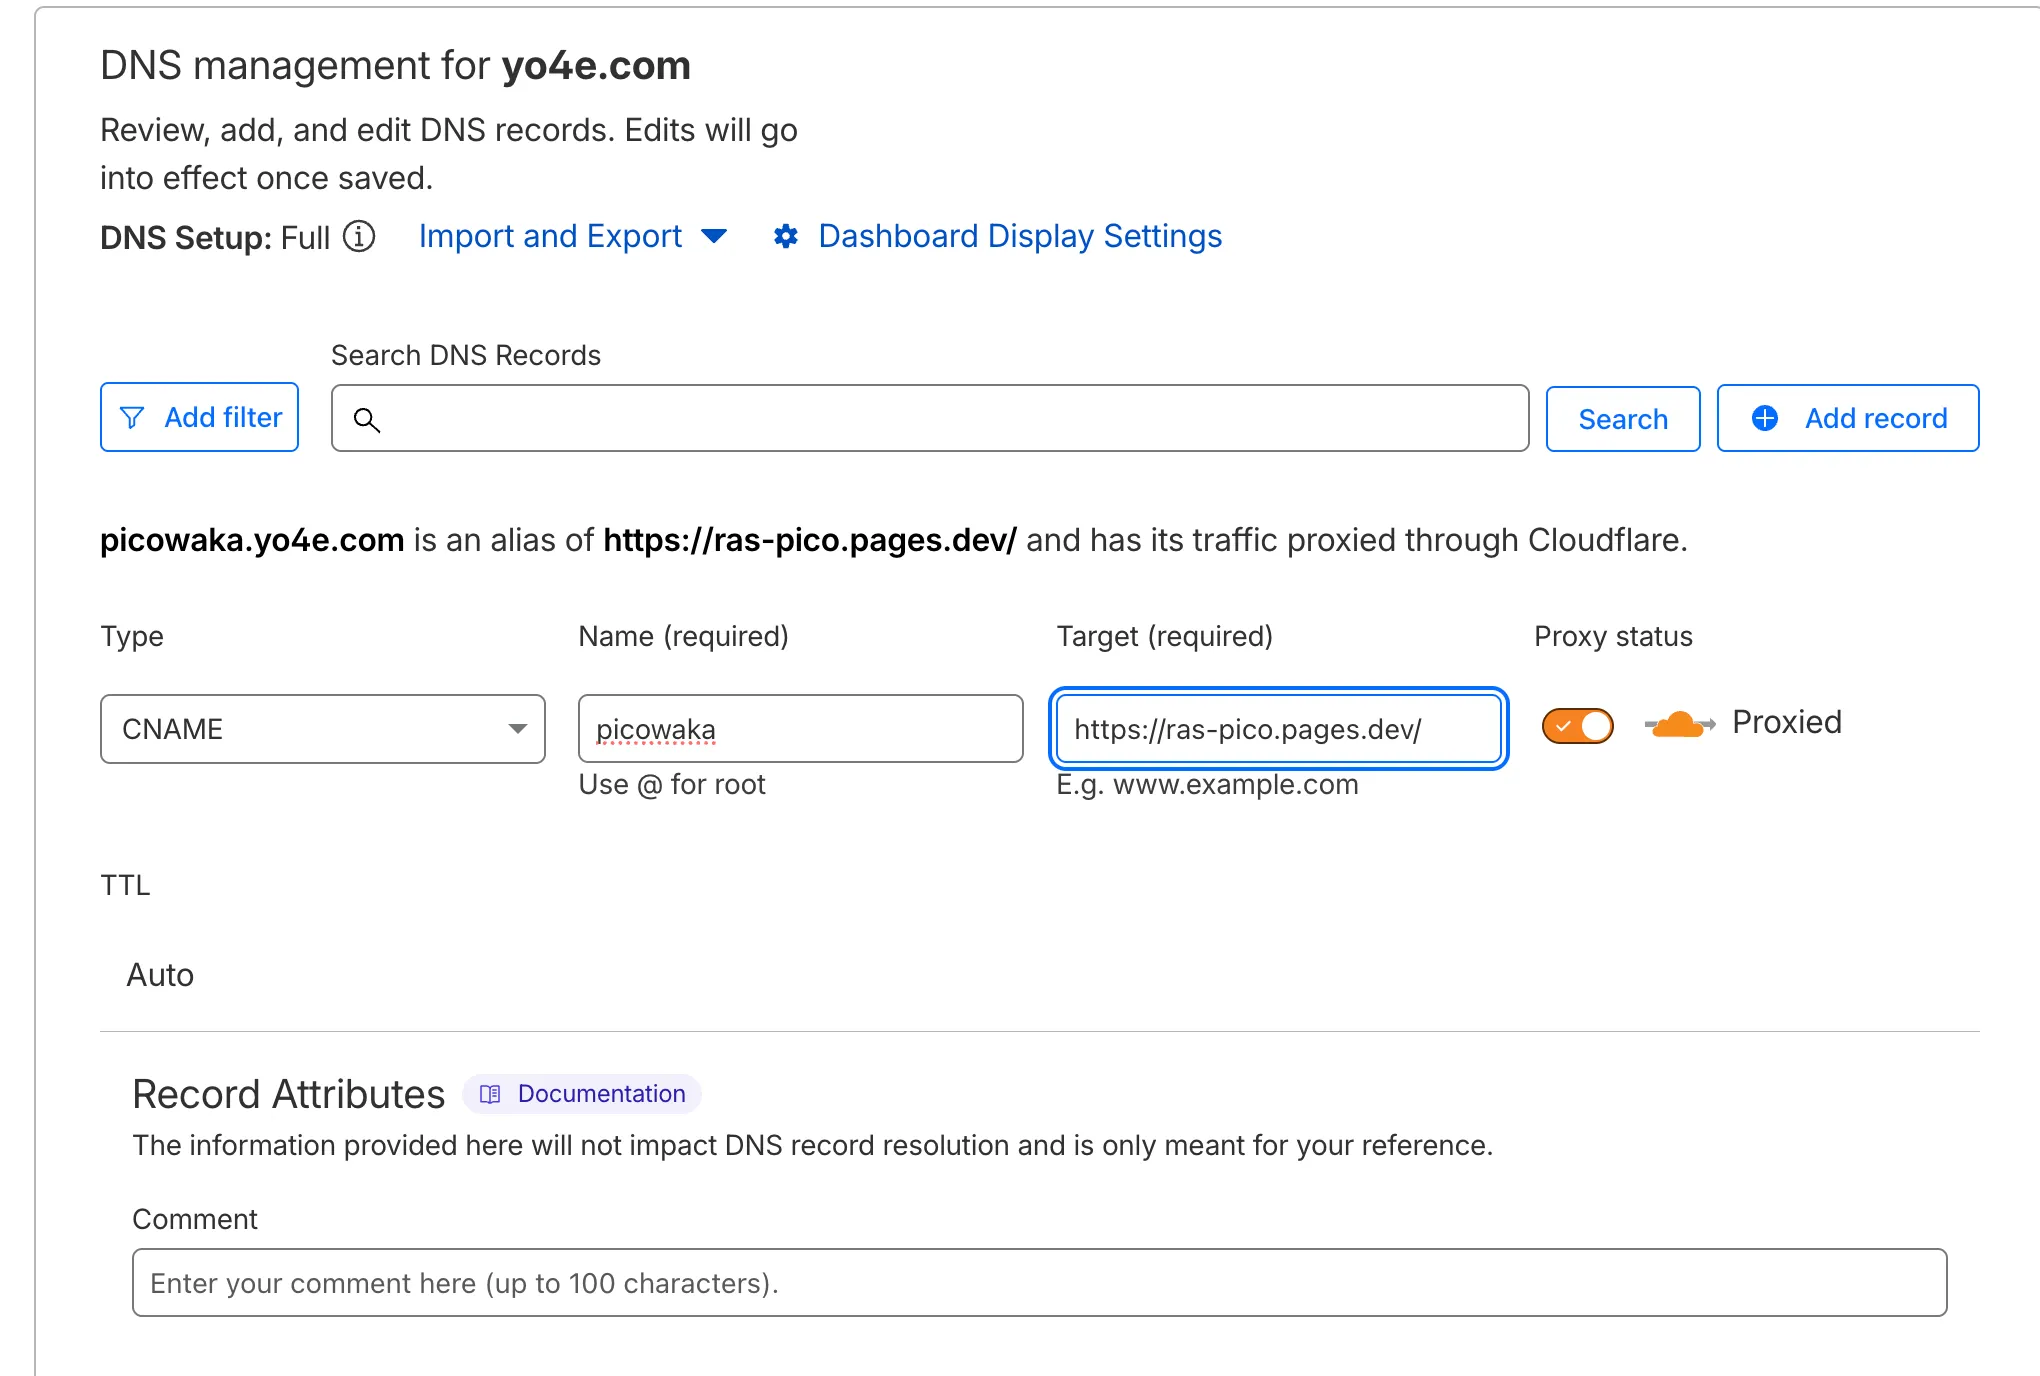Click the book icon beside Documentation
This screenshot has height=1376, width=2040.
[x=490, y=1094]
